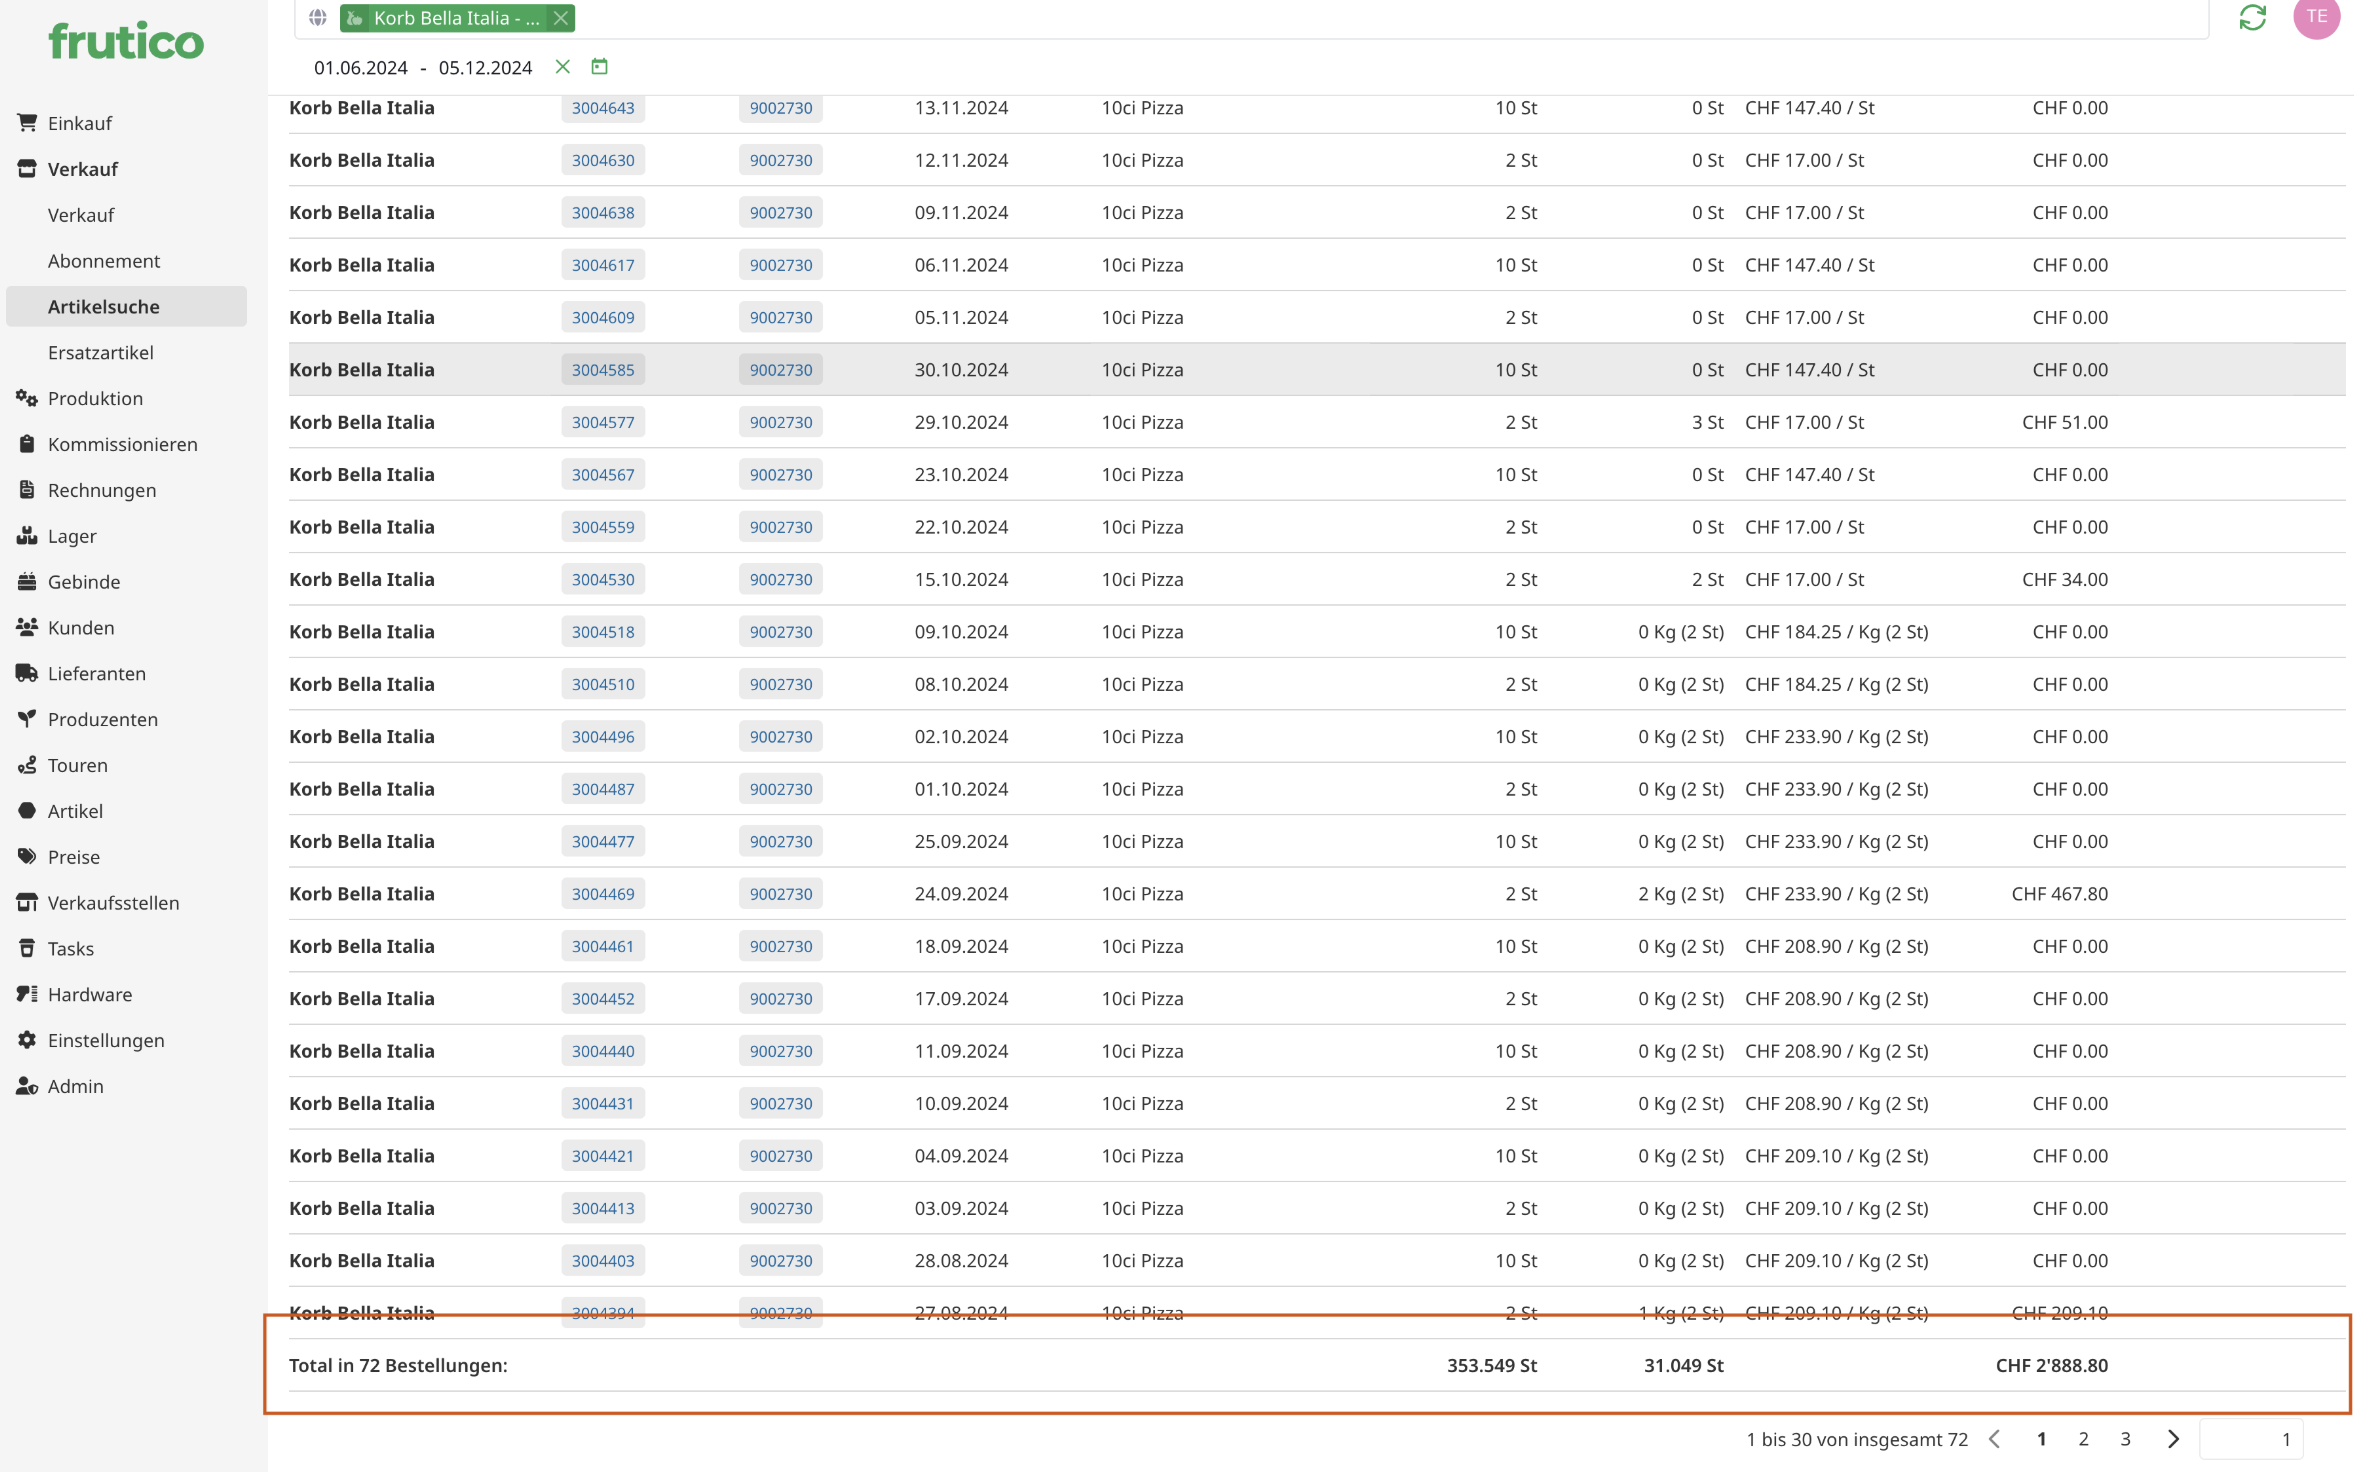Navigate to Lieferanten in the sidebar
2354x1472 pixels.
(96, 673)
